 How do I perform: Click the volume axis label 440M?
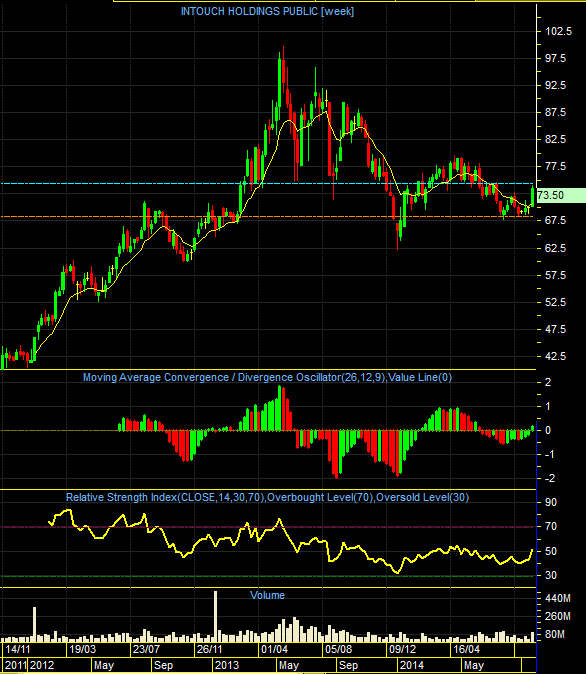click(x=558, y=598)
